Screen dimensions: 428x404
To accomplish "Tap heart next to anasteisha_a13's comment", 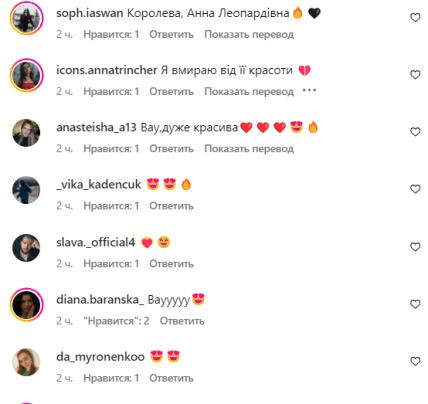I will pos(415,132).
